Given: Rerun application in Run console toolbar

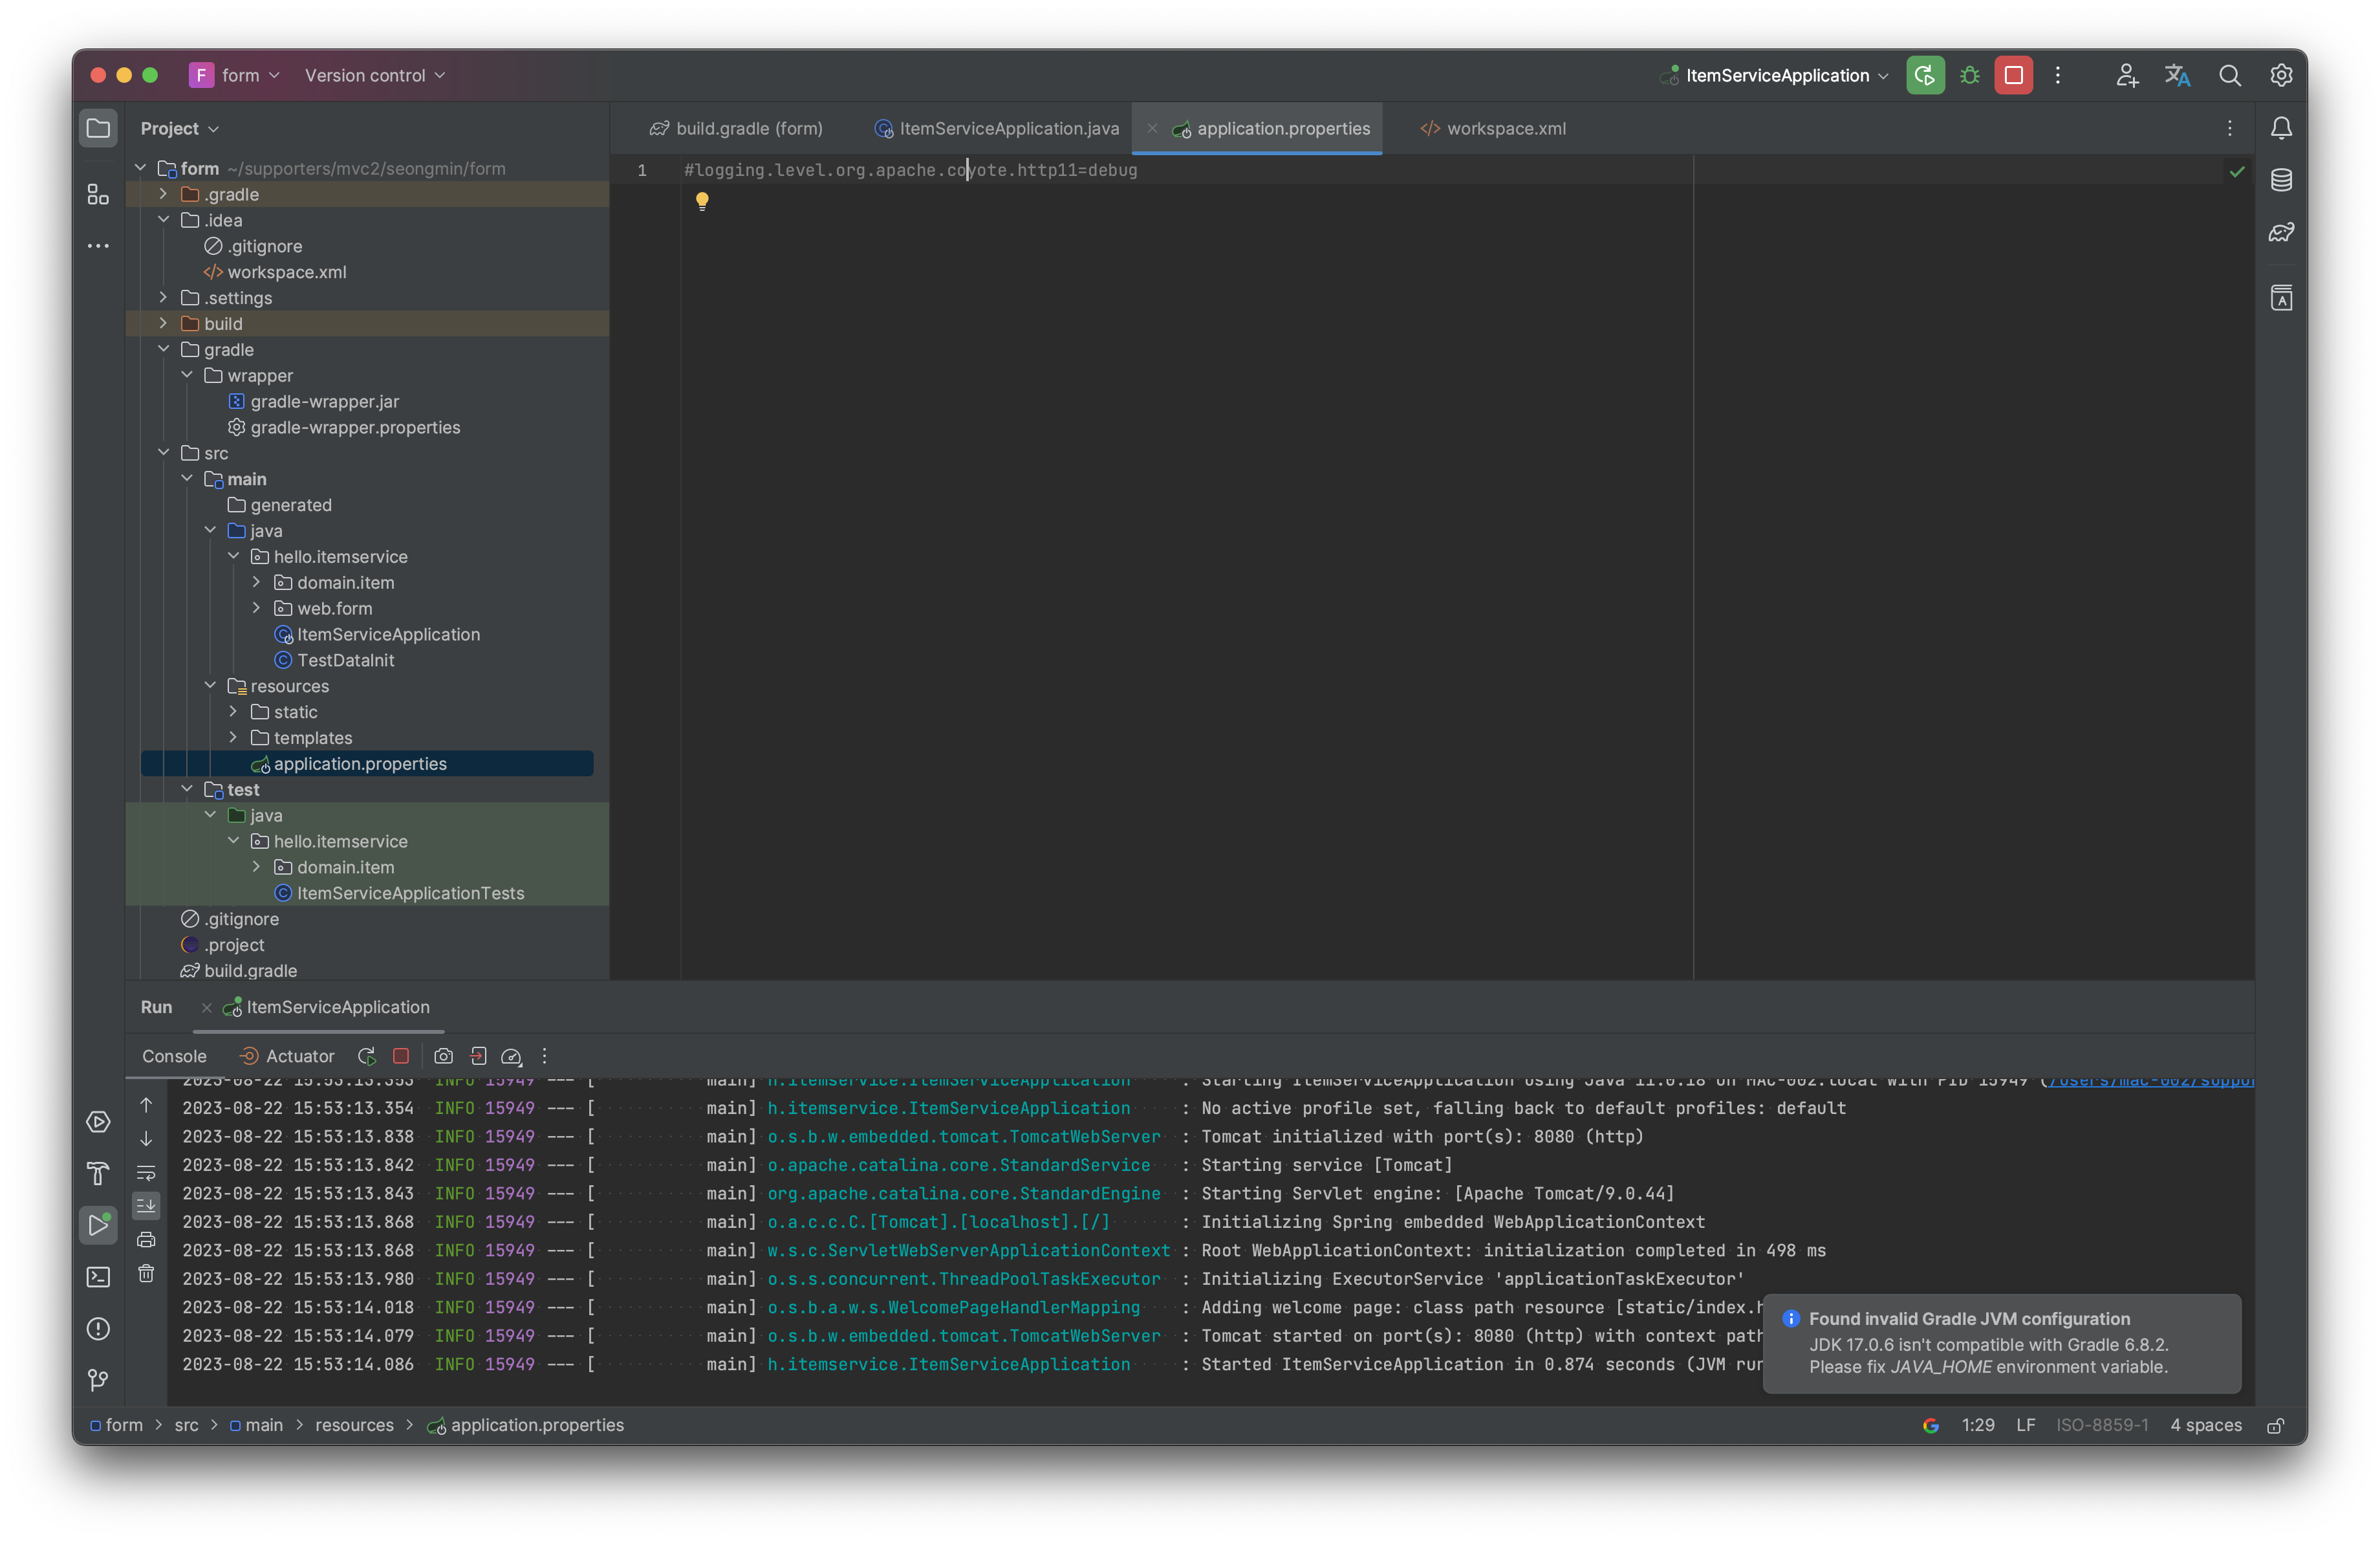Looking at the screenshot, I should 367,1056.
